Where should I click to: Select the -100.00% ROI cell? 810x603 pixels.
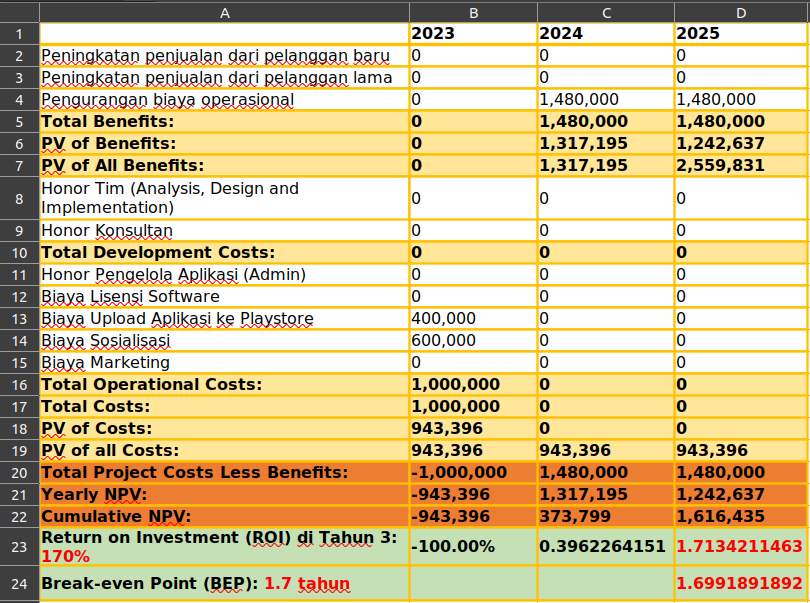click(x=472, y=547)
